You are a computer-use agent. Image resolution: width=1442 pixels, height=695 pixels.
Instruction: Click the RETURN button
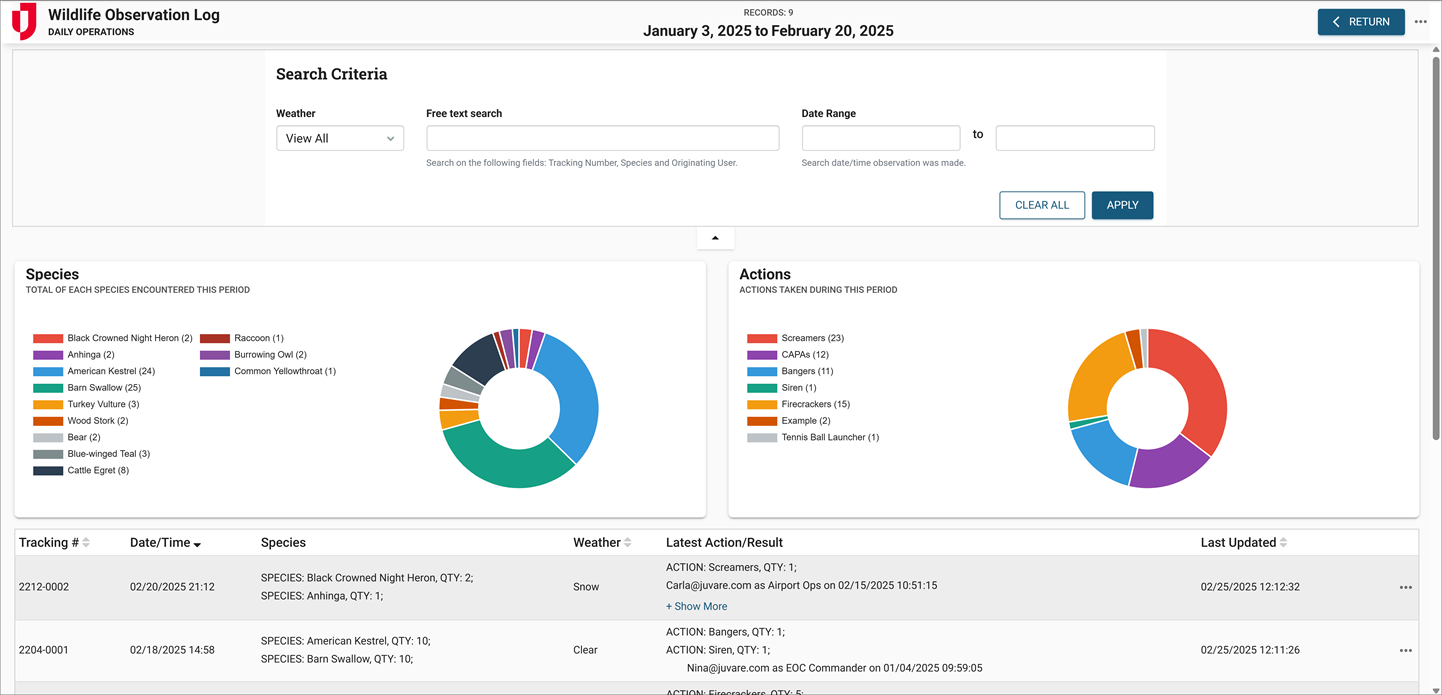pyautogui.click(x=1360, y=22)
